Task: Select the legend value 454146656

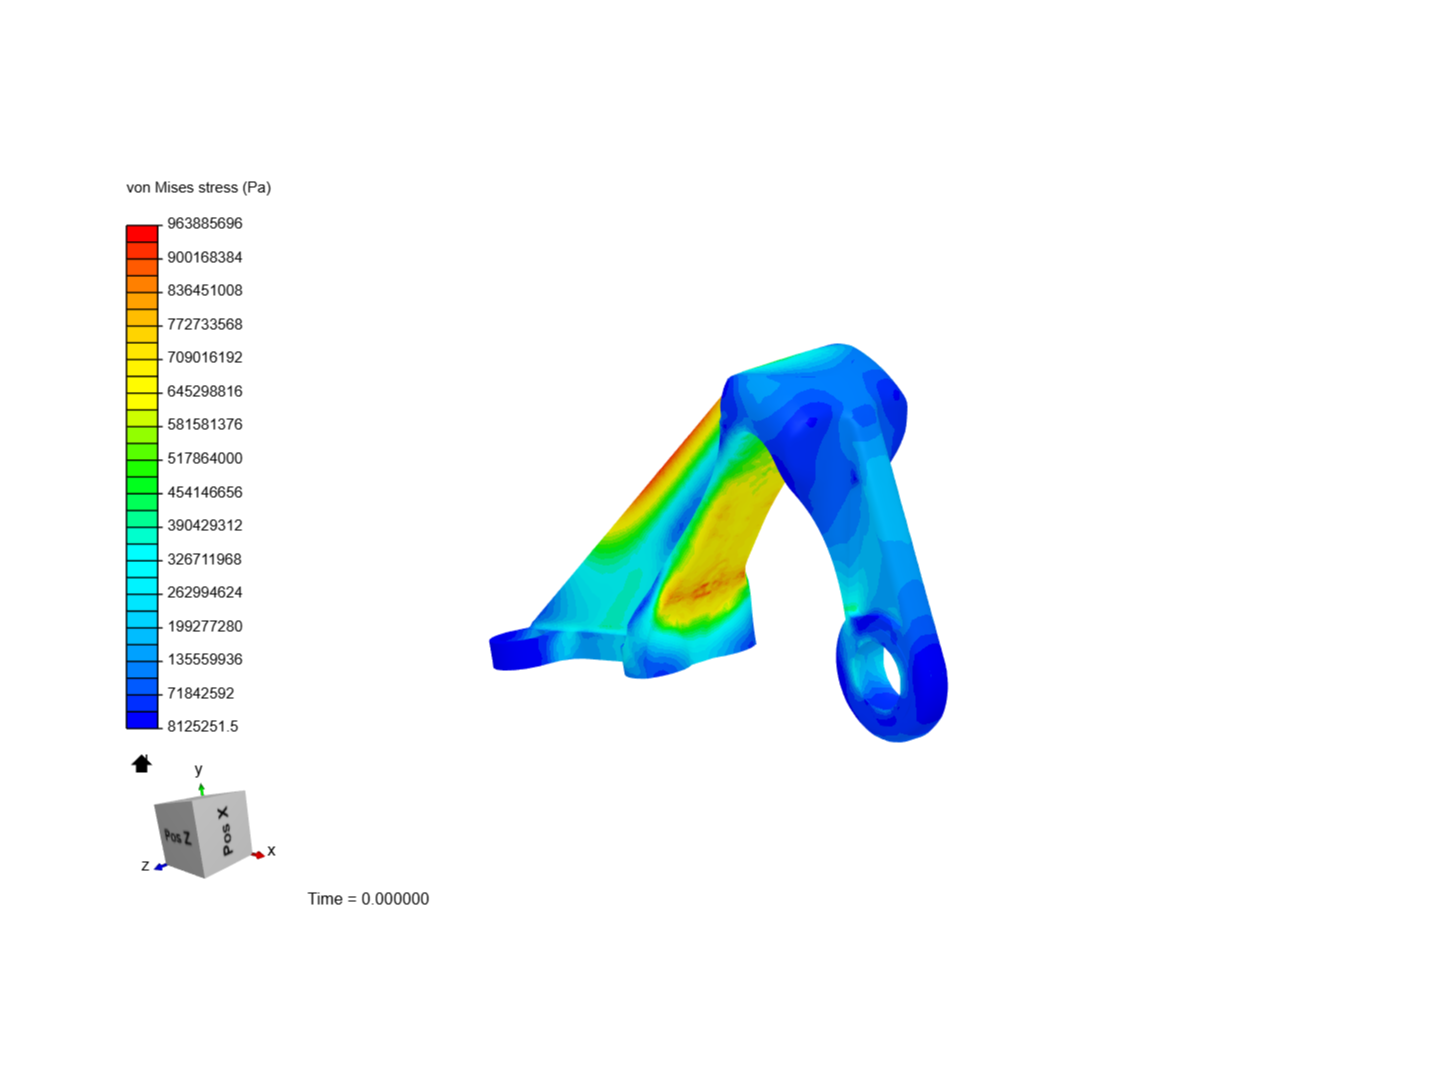Action: pyautogui.click(x=204, y=493)
